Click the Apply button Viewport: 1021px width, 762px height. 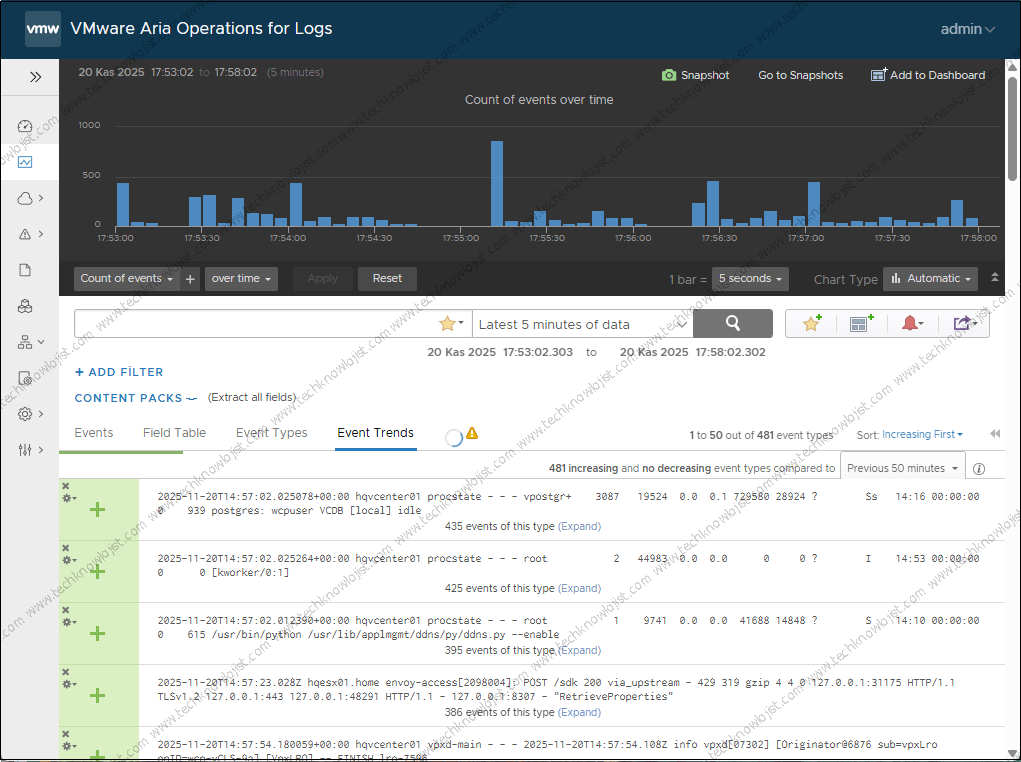(x=322, y=279)
